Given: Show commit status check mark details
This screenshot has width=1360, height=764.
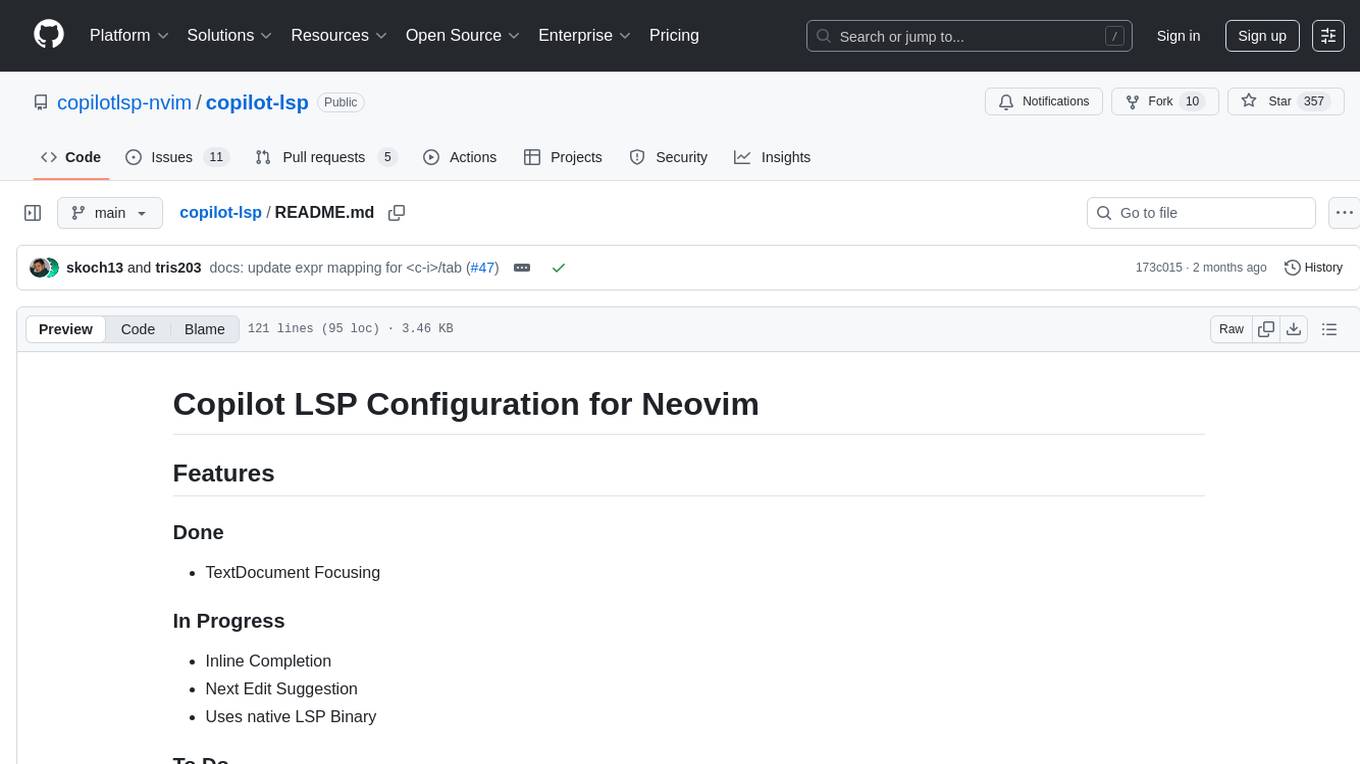Looking at the screenshot, I should pos(559,268).
